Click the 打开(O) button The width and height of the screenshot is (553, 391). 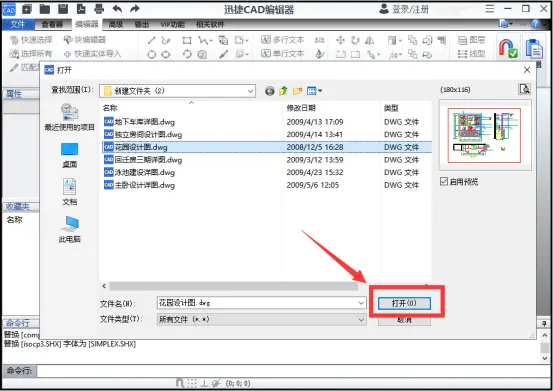coord(404,303)
